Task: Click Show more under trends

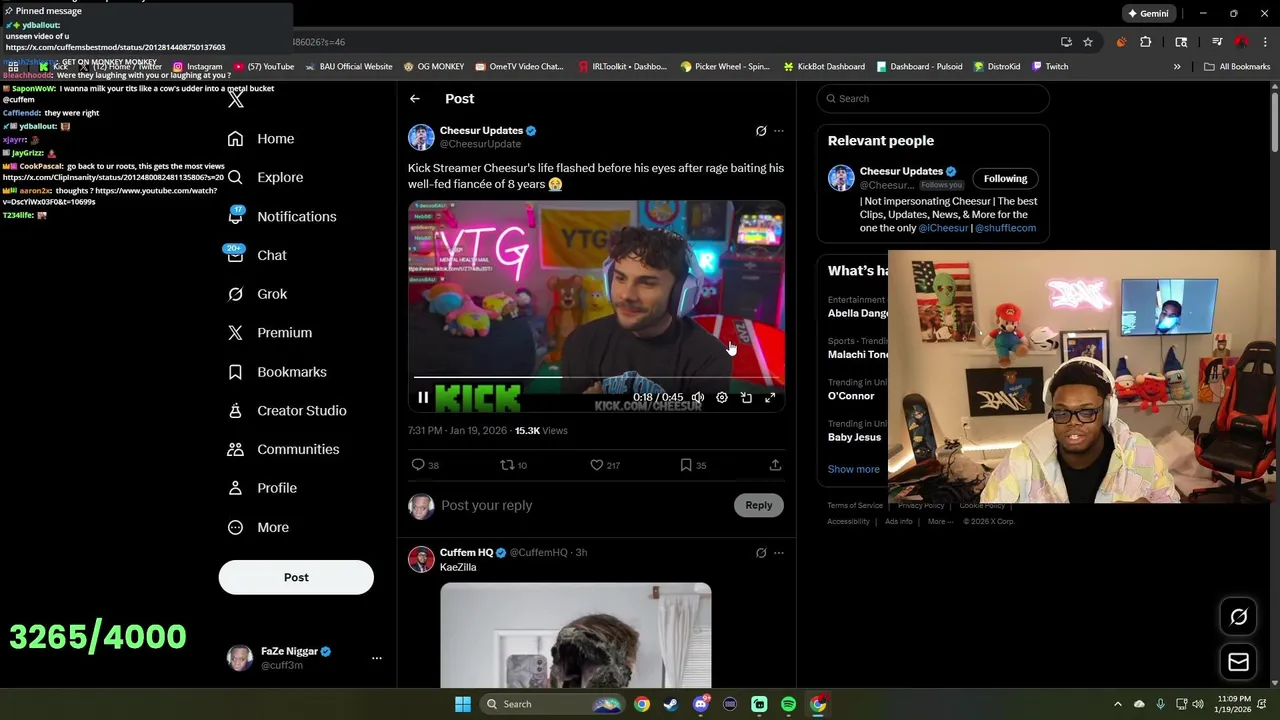Action: click(x=853, y=469)
